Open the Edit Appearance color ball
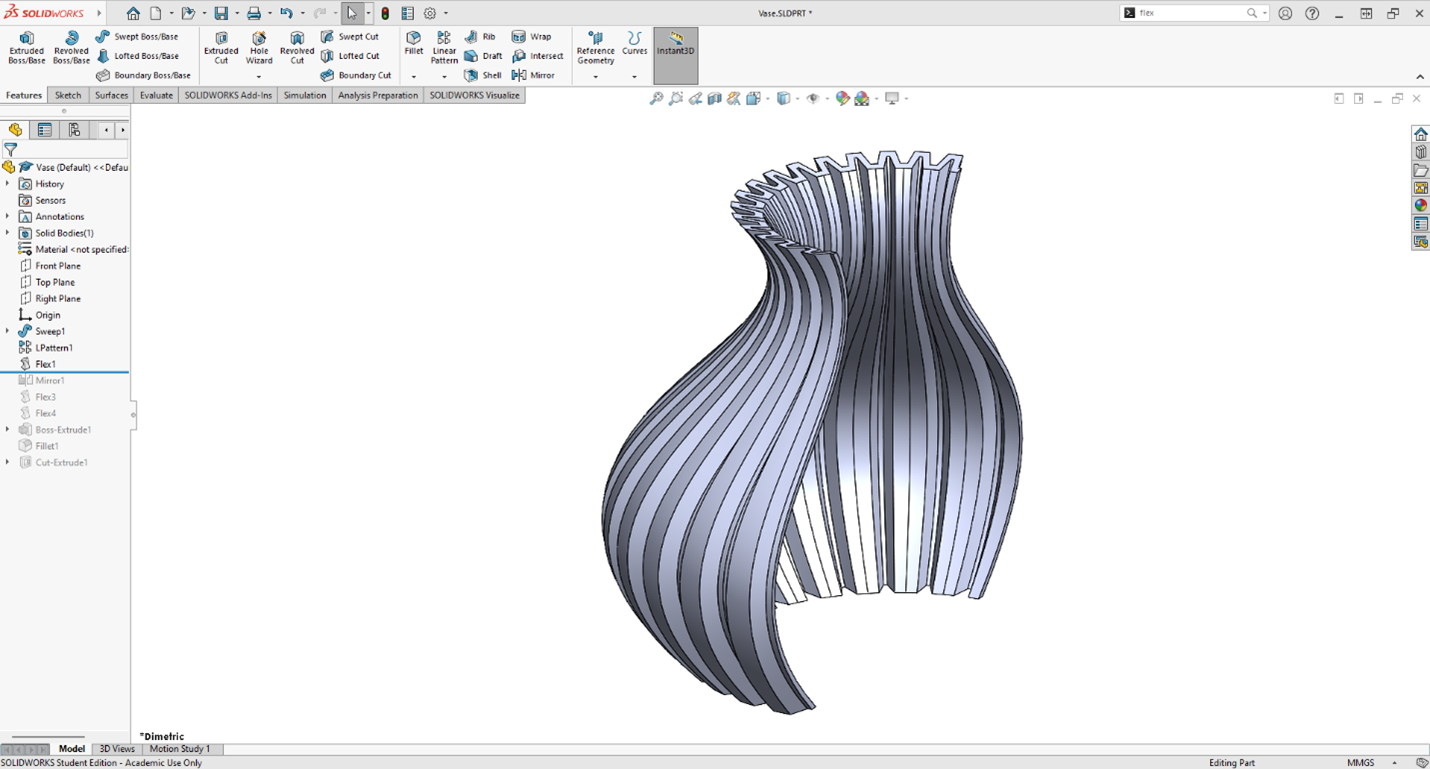This screenshot has width=1430, height=769. [x=842, y=98]
